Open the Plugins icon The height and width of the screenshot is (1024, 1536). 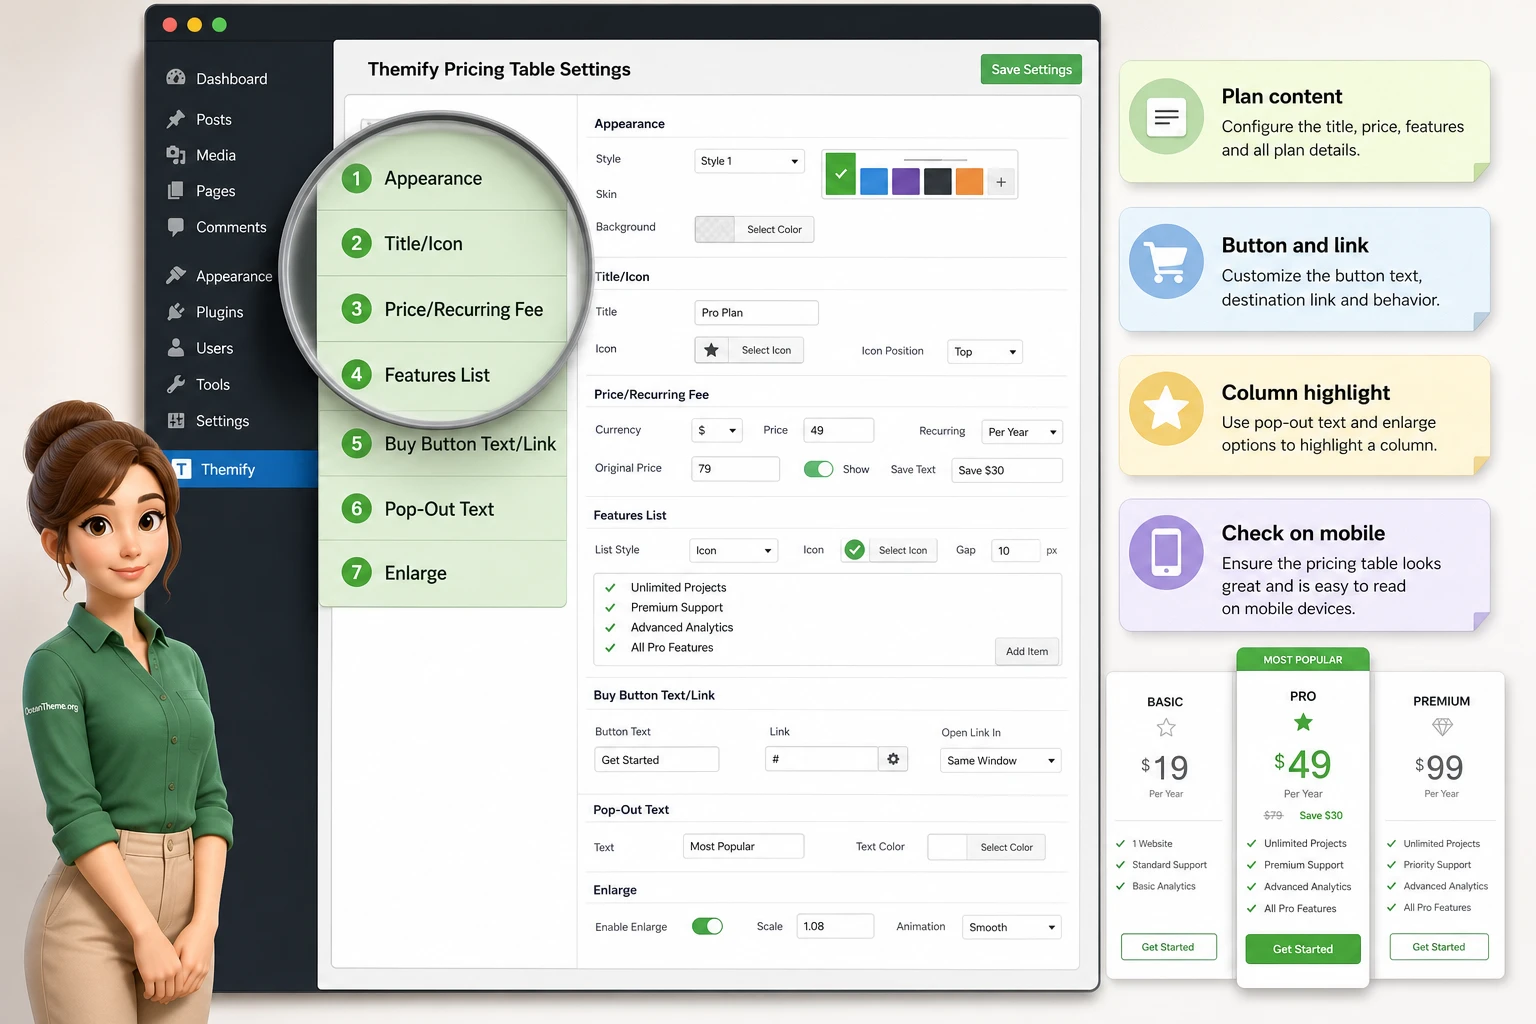coord(176,312)
